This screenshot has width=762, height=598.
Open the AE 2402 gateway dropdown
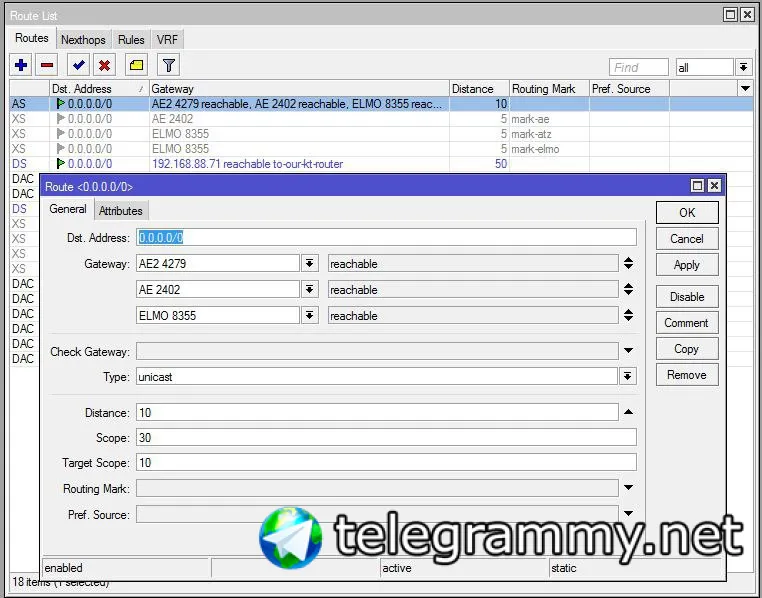(x=309, y=290)
